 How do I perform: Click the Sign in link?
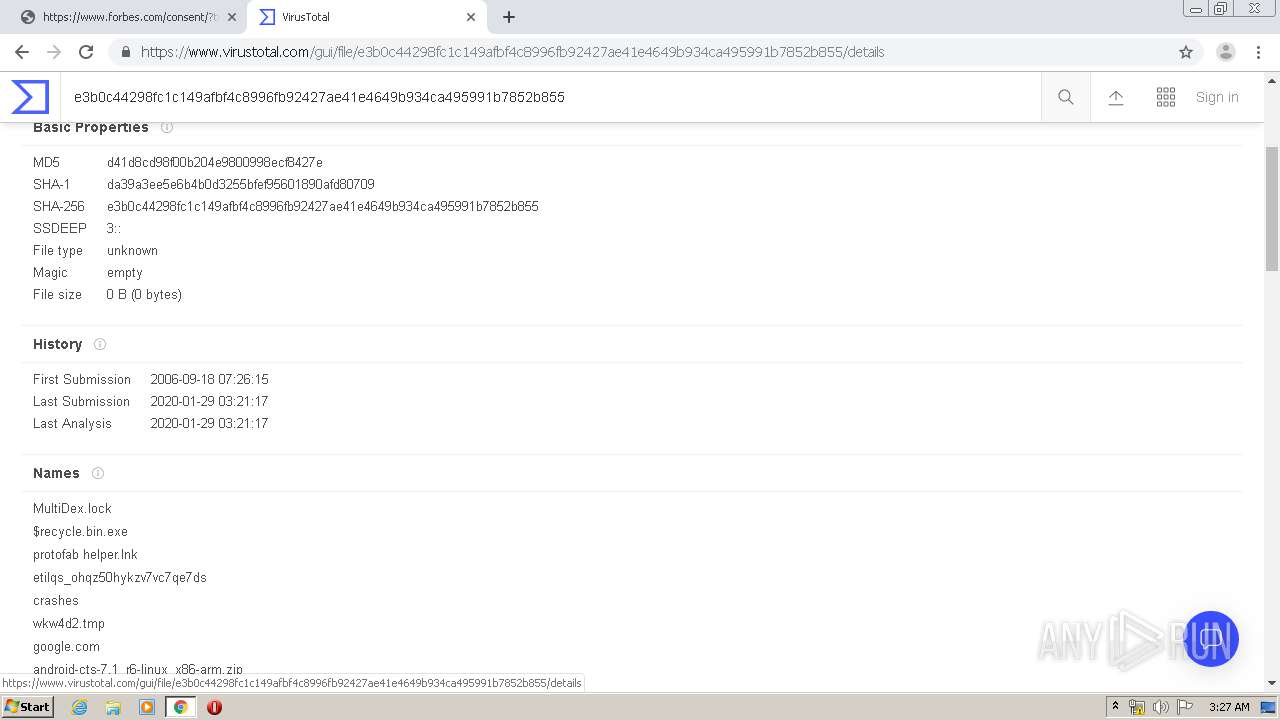(x=1217, y=97)
